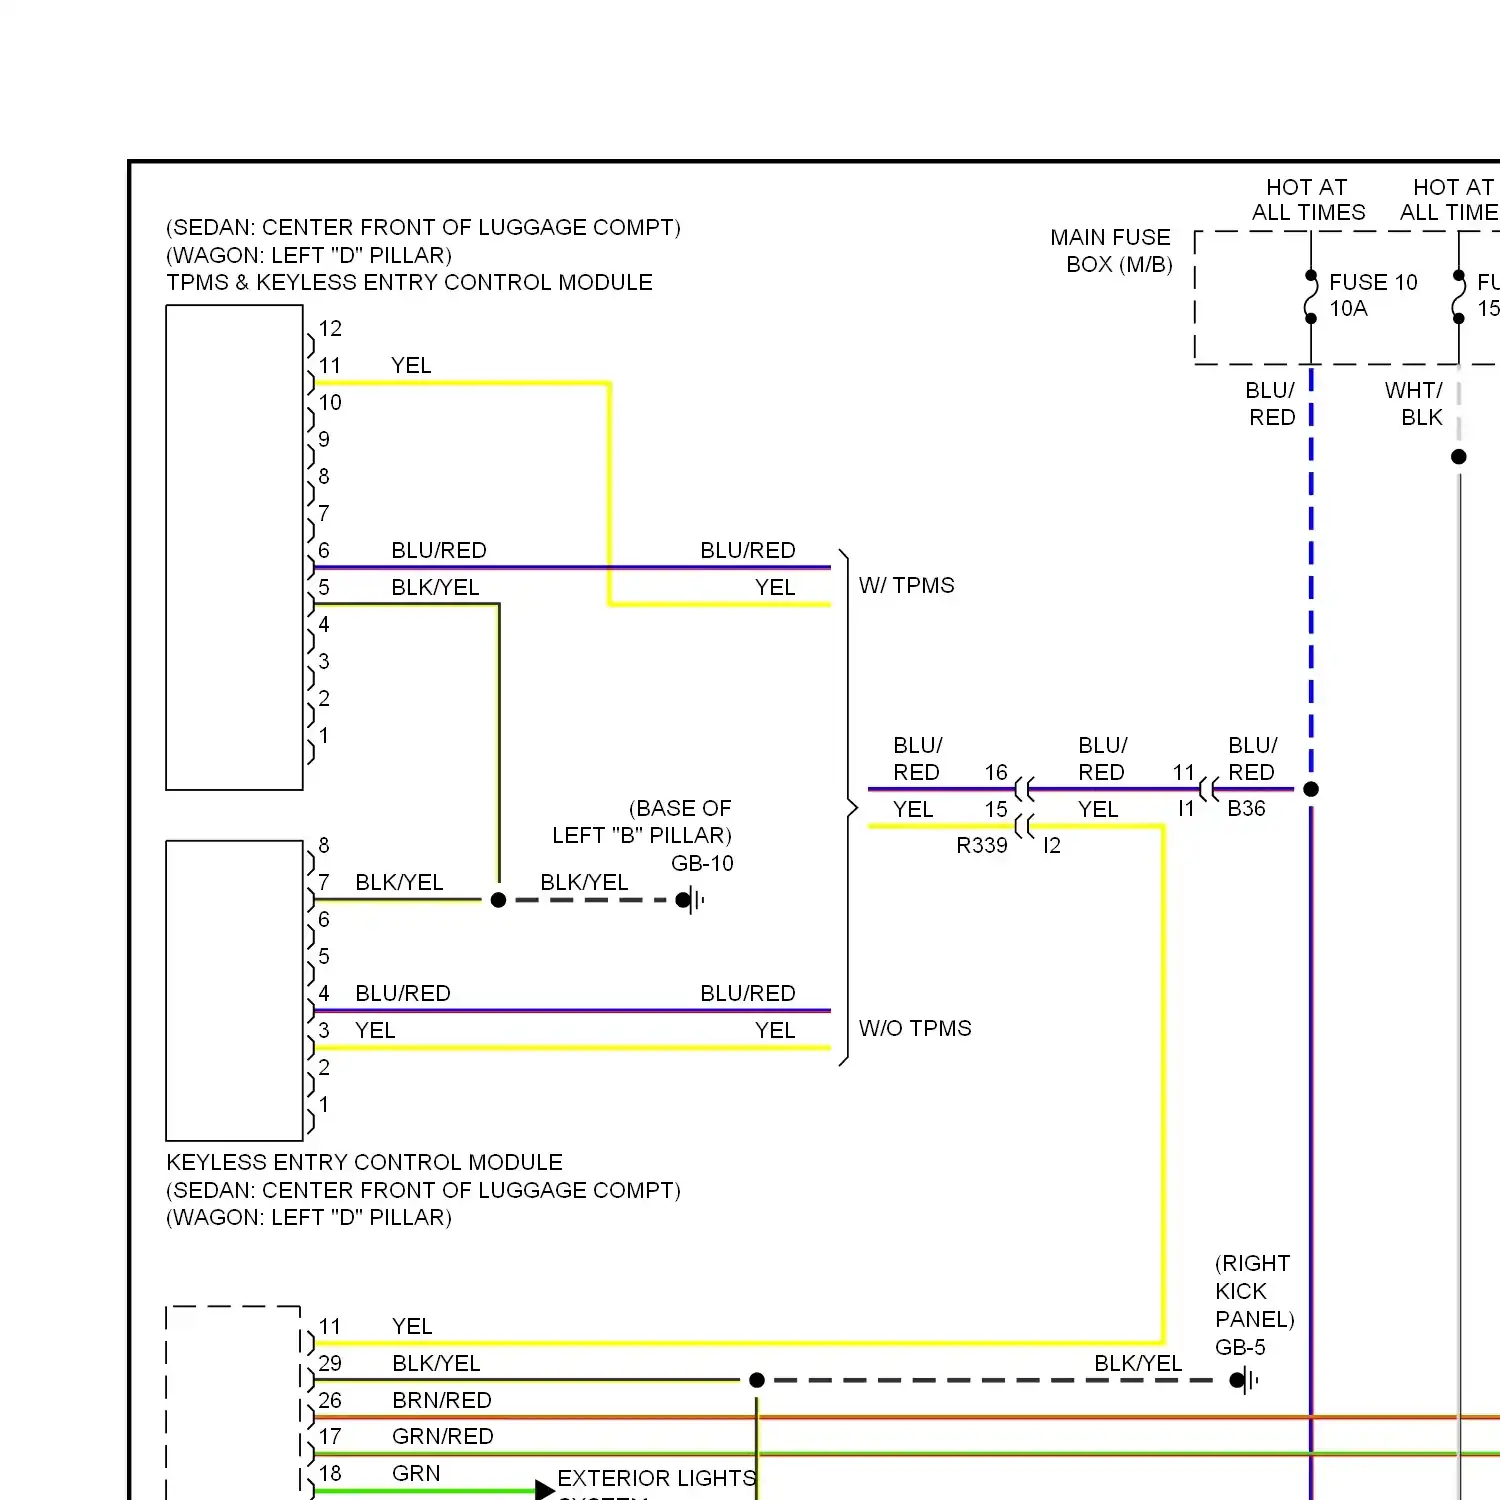Click the splice dot on the WHT/BLK wire

click(1459, 457)
